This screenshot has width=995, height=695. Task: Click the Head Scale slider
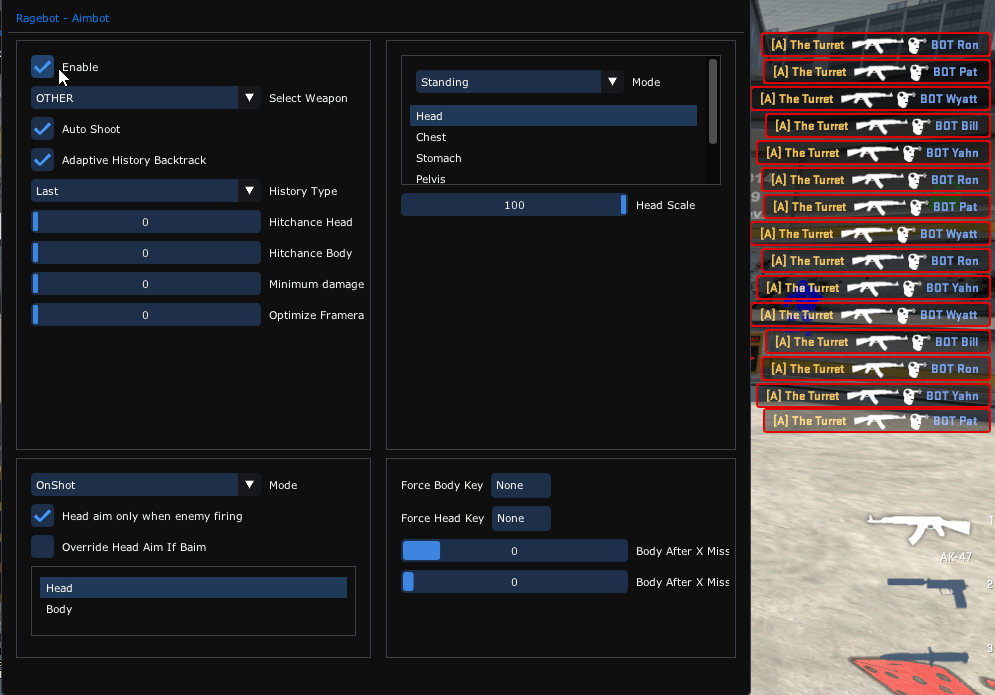tap(514, 205)
